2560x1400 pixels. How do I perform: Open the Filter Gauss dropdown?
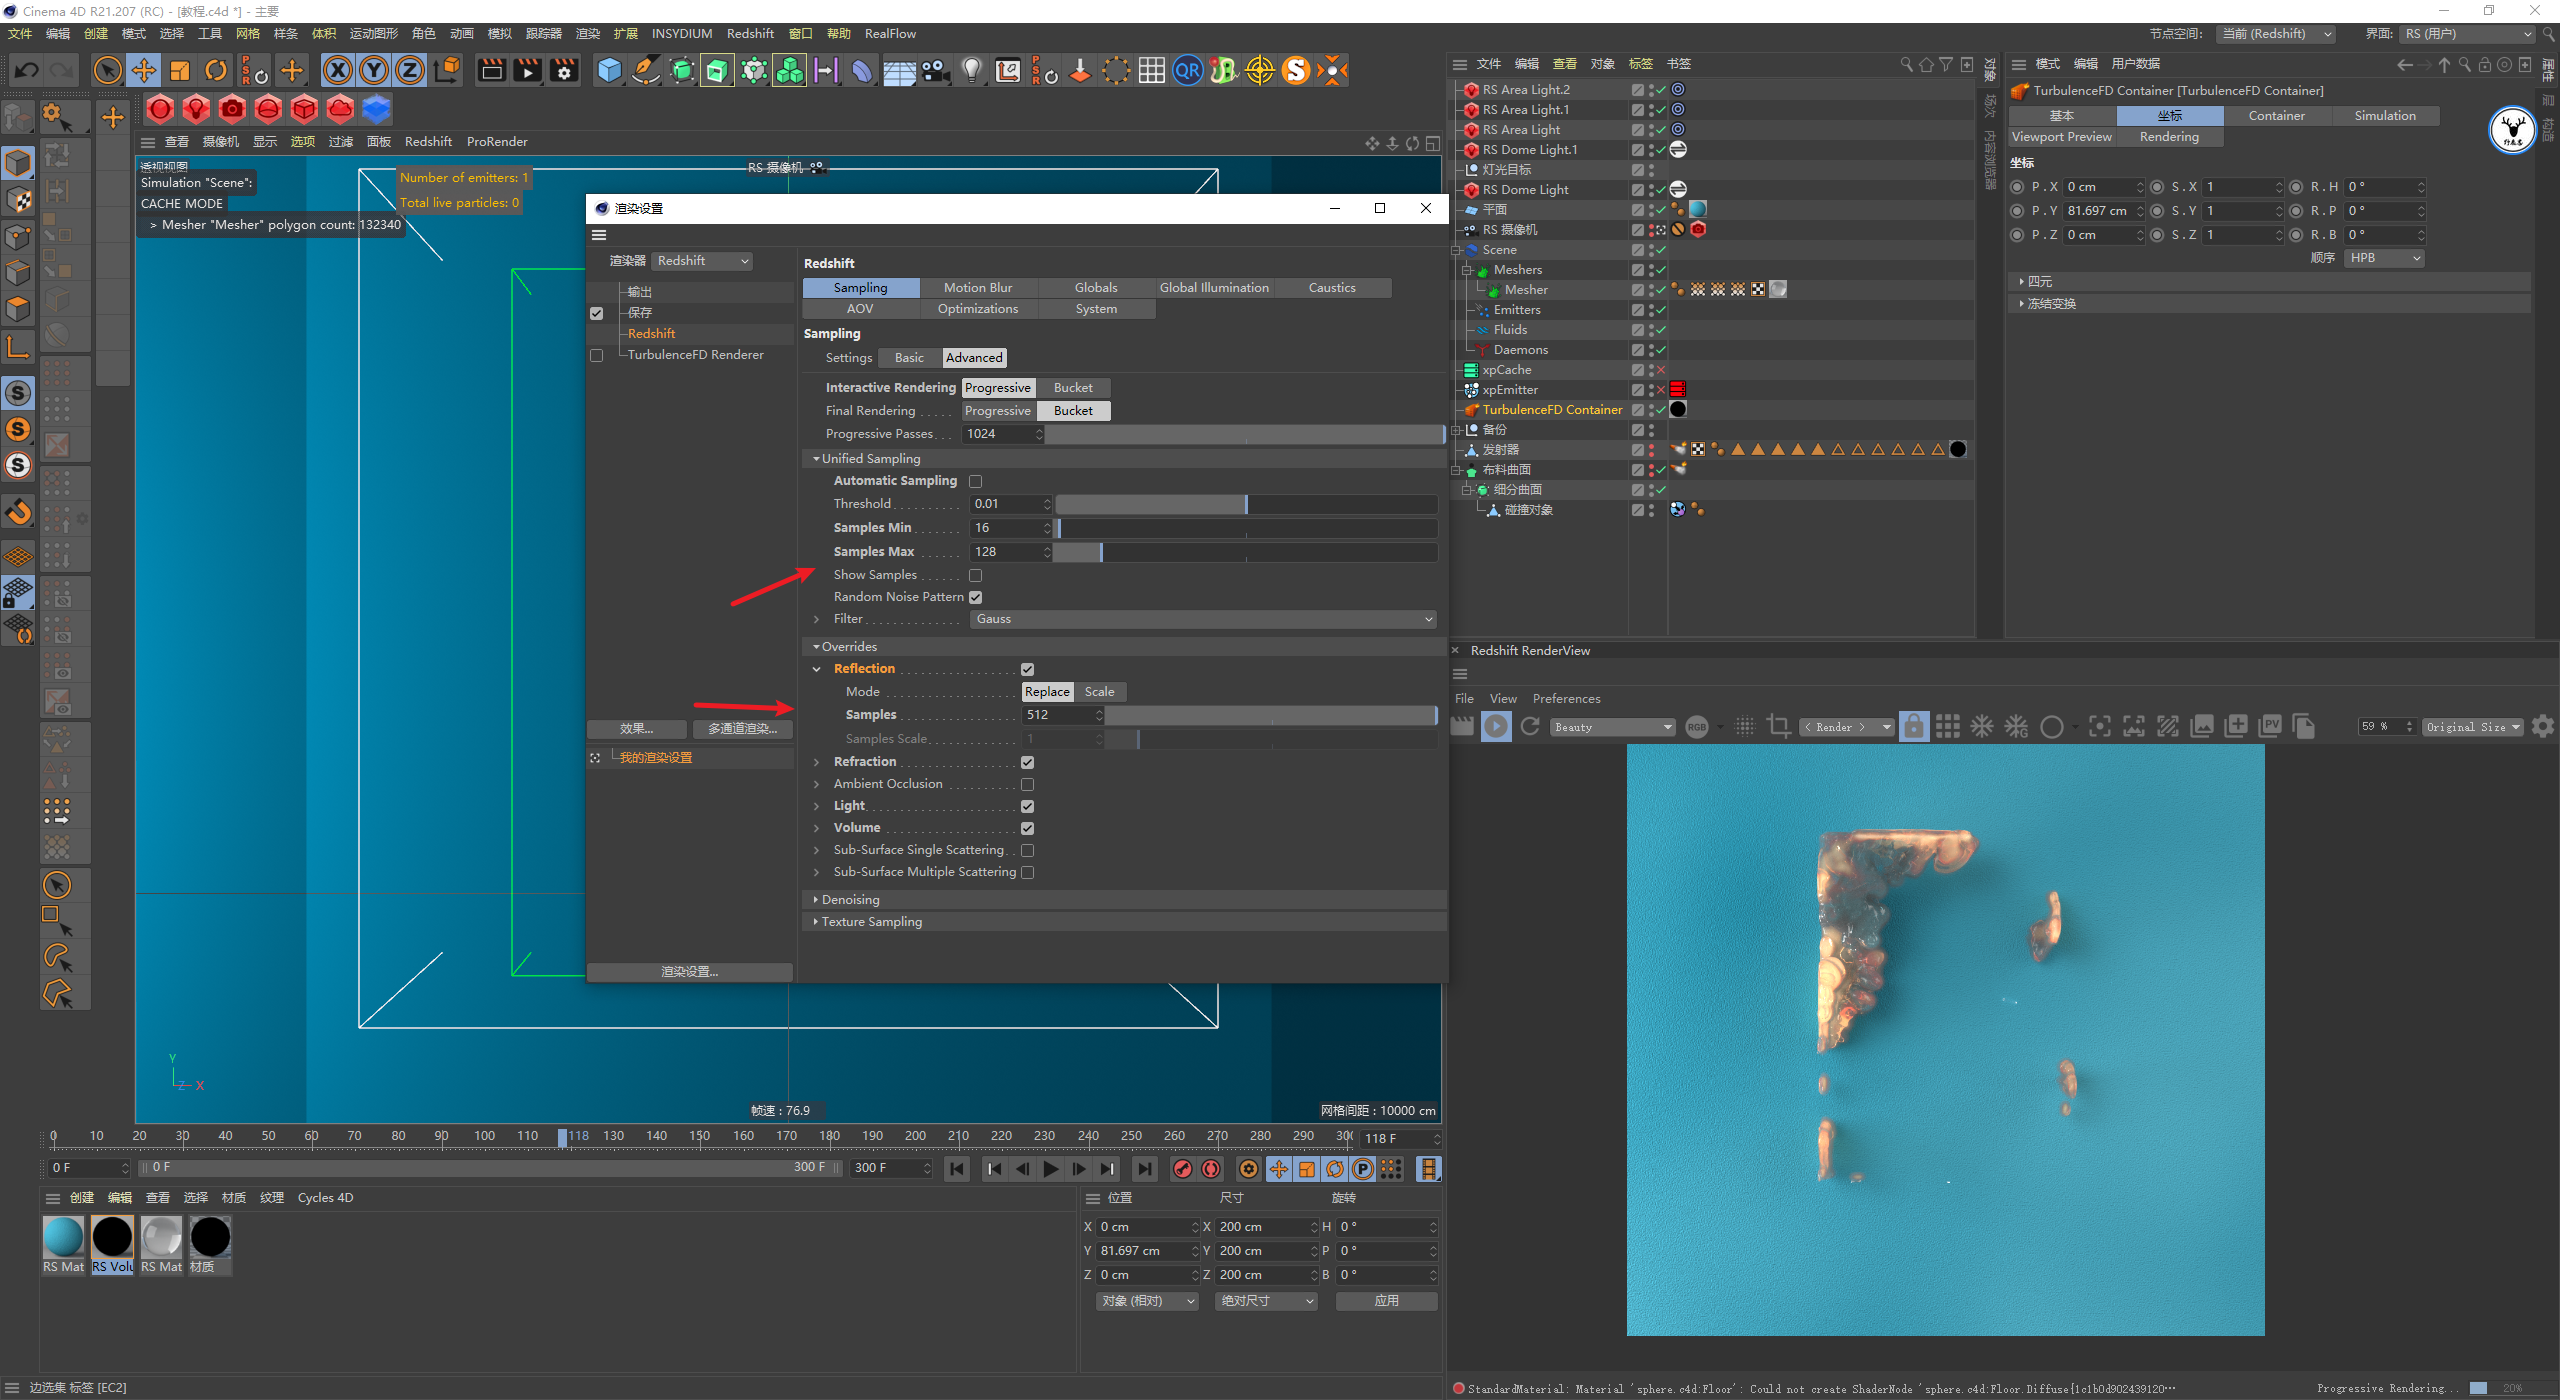point(1202,619)
